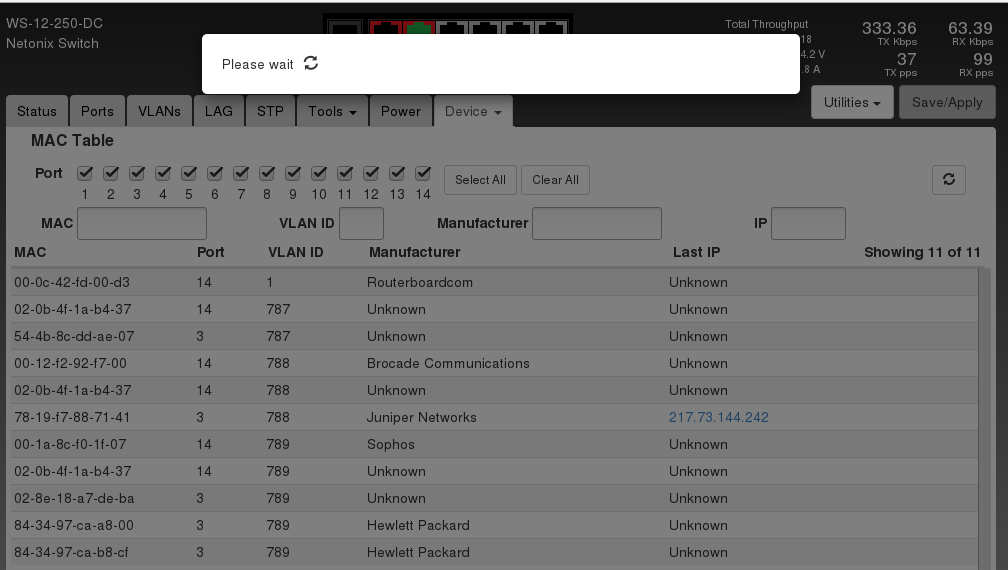Click the Save/Apply button
Screen dimensions: 1008x570
(x=946, y=102)
